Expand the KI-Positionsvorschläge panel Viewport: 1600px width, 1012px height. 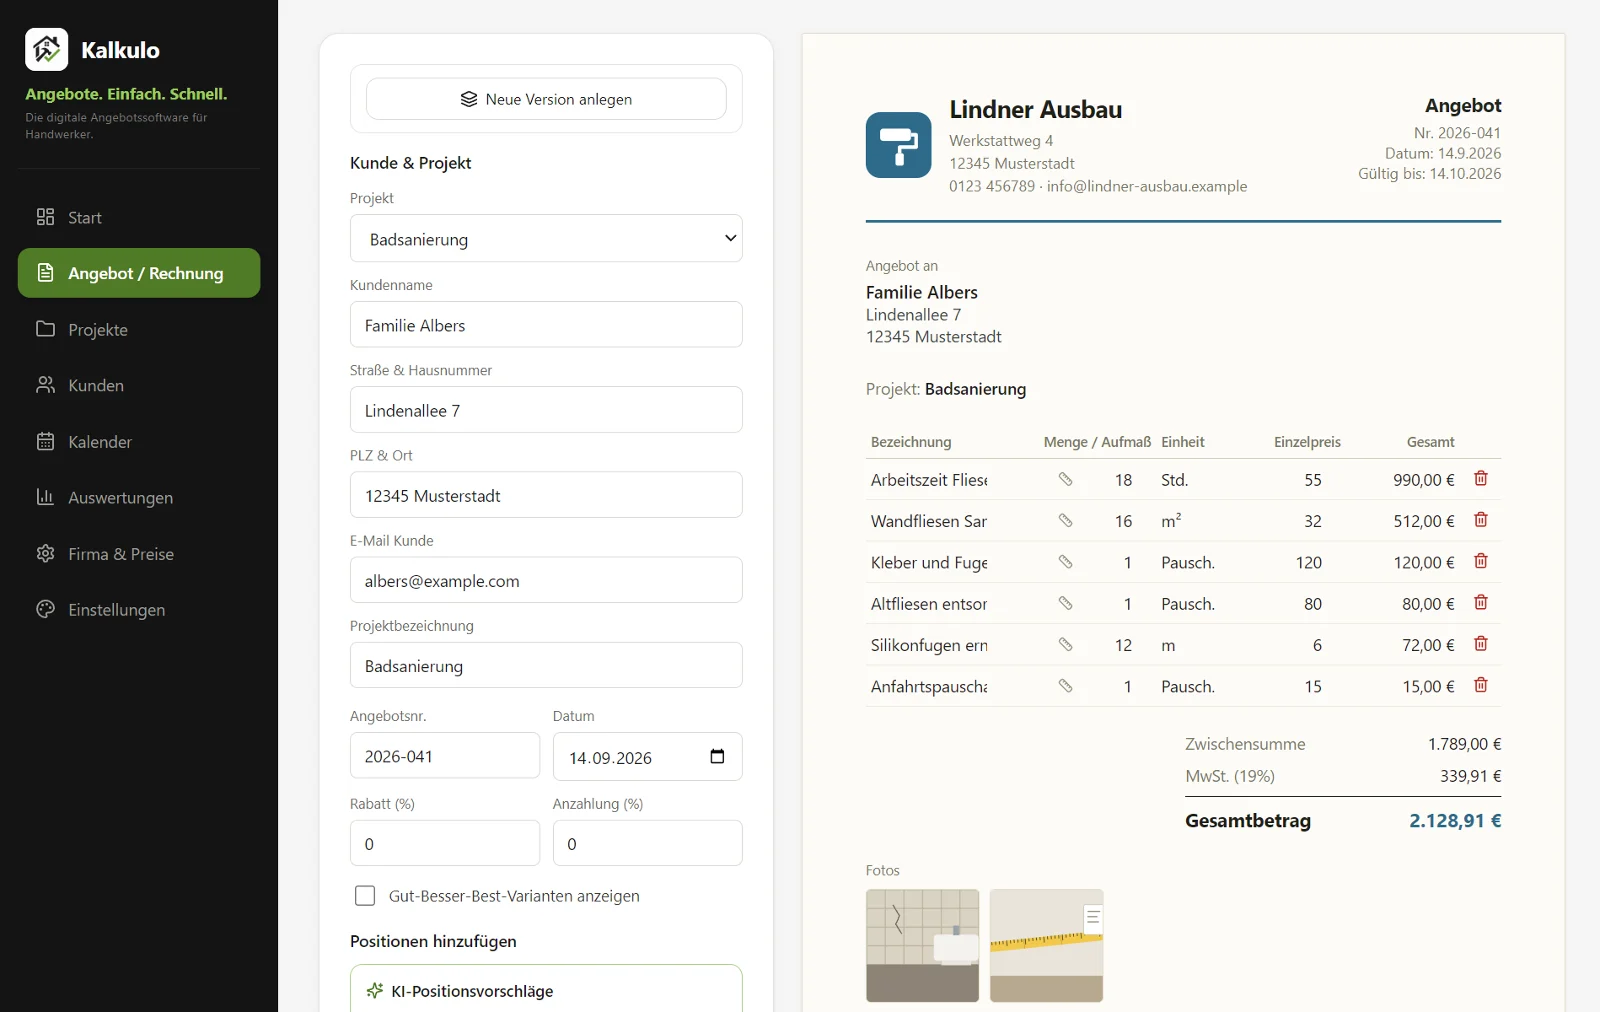click(x=546, y=990)
